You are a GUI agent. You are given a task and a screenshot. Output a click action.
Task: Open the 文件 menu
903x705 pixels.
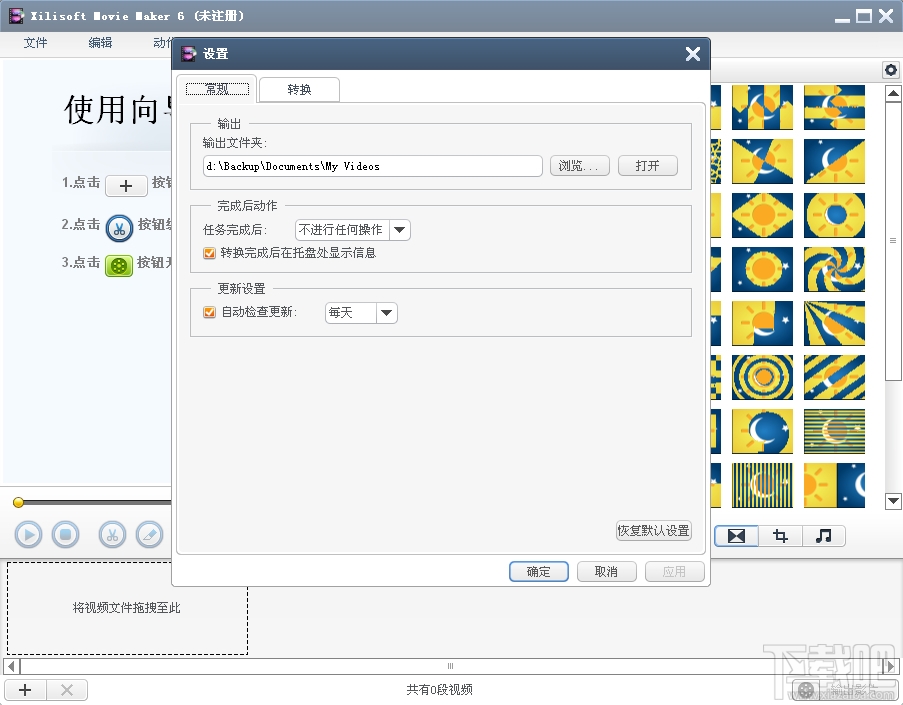tap(35, 42)
